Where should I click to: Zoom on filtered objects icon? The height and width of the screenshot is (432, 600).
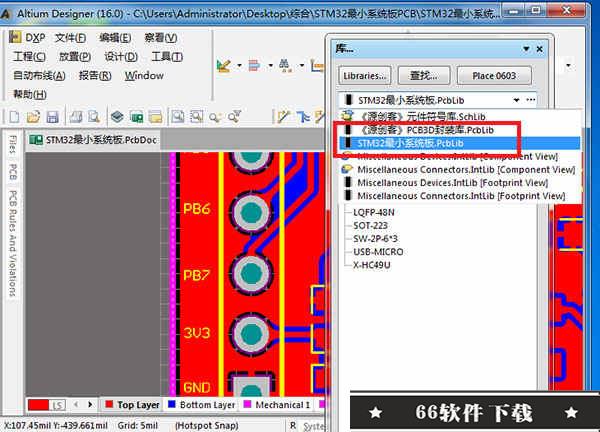pos(234,117)
